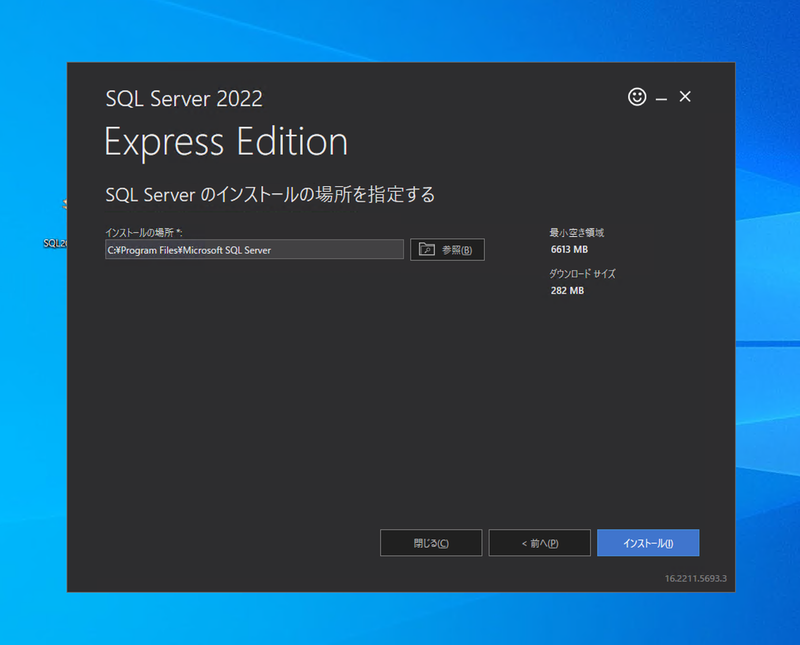Click the smiley feedback icon
Viewport: 800px width, 645px height.
click(x=637, y=96)
